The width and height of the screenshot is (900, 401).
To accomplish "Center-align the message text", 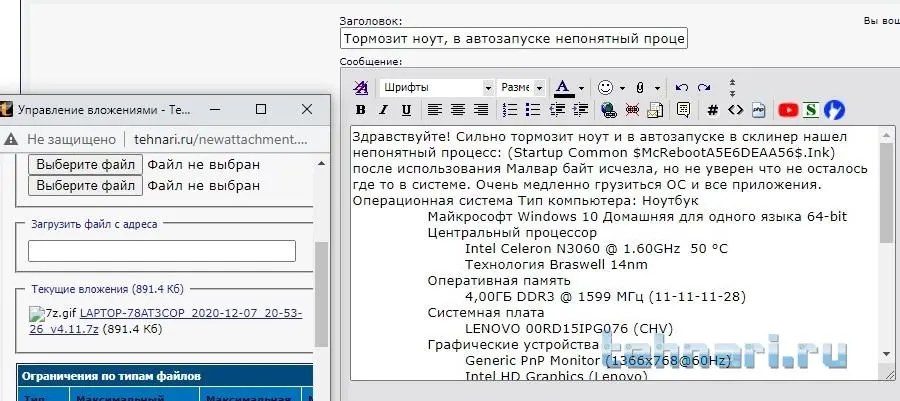I will 457,110.
